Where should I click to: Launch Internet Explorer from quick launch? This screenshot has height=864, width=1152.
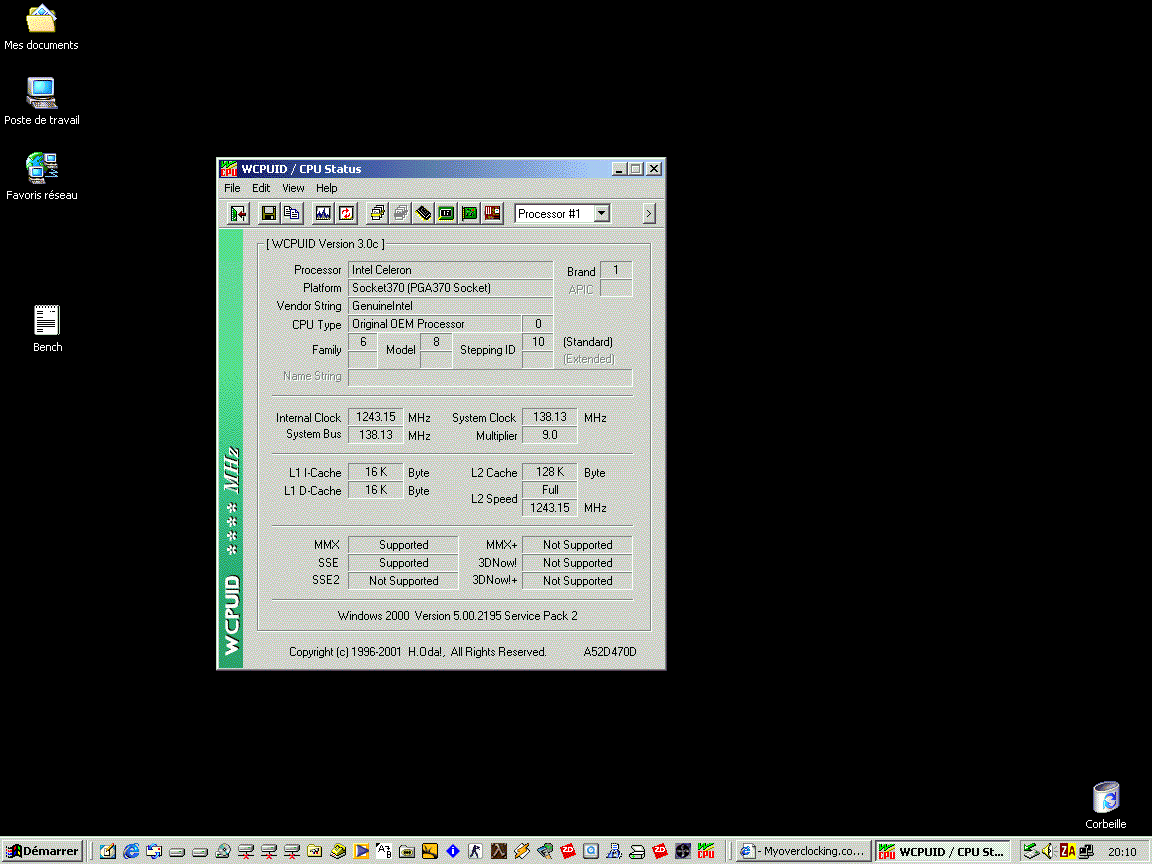tap(131, 852)
